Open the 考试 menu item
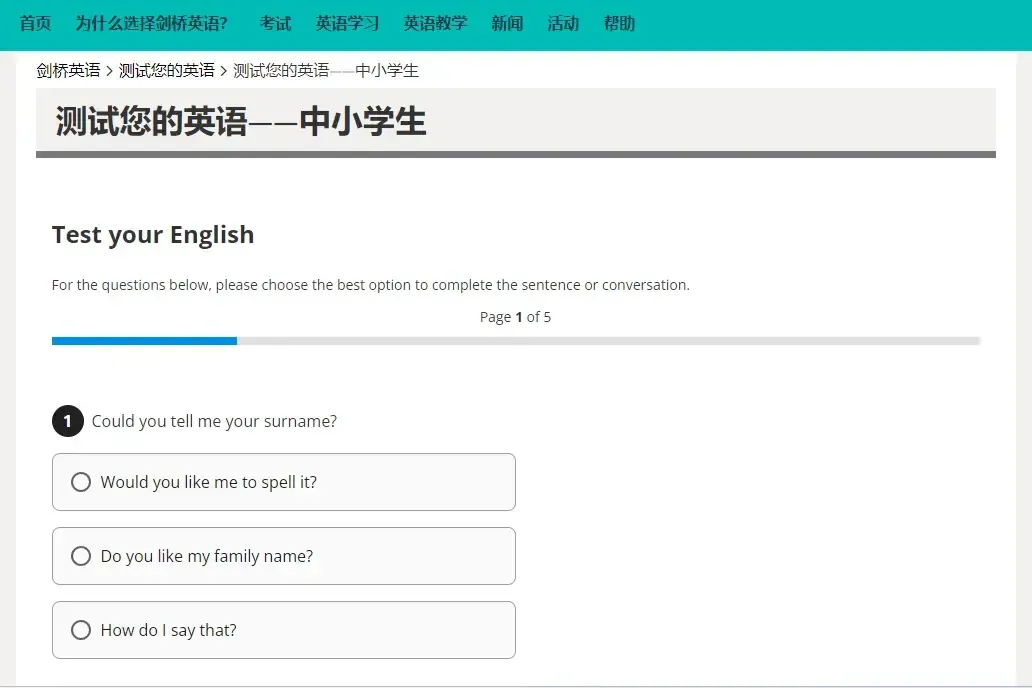This screenshot has height=688, width=1032. tap(275, 23)
